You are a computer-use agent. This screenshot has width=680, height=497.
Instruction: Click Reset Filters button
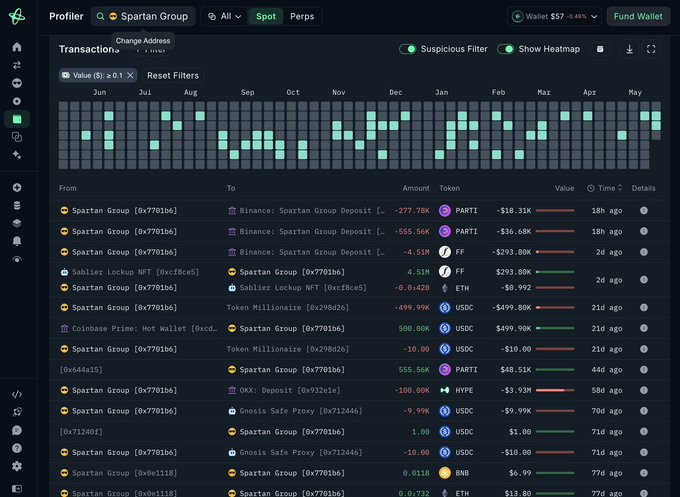pos(173,75)
